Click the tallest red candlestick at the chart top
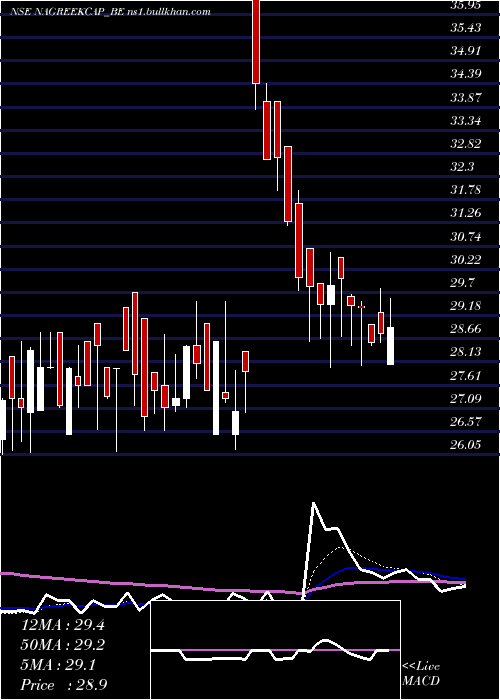This screenshot has height=700, width=500. (x=256, y=42)
